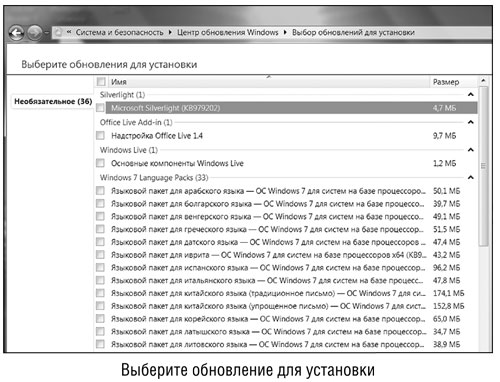Enable Основные компоненты Windows Live checkbox
Screen dimensions: 500x382
[x=100, y=163]
